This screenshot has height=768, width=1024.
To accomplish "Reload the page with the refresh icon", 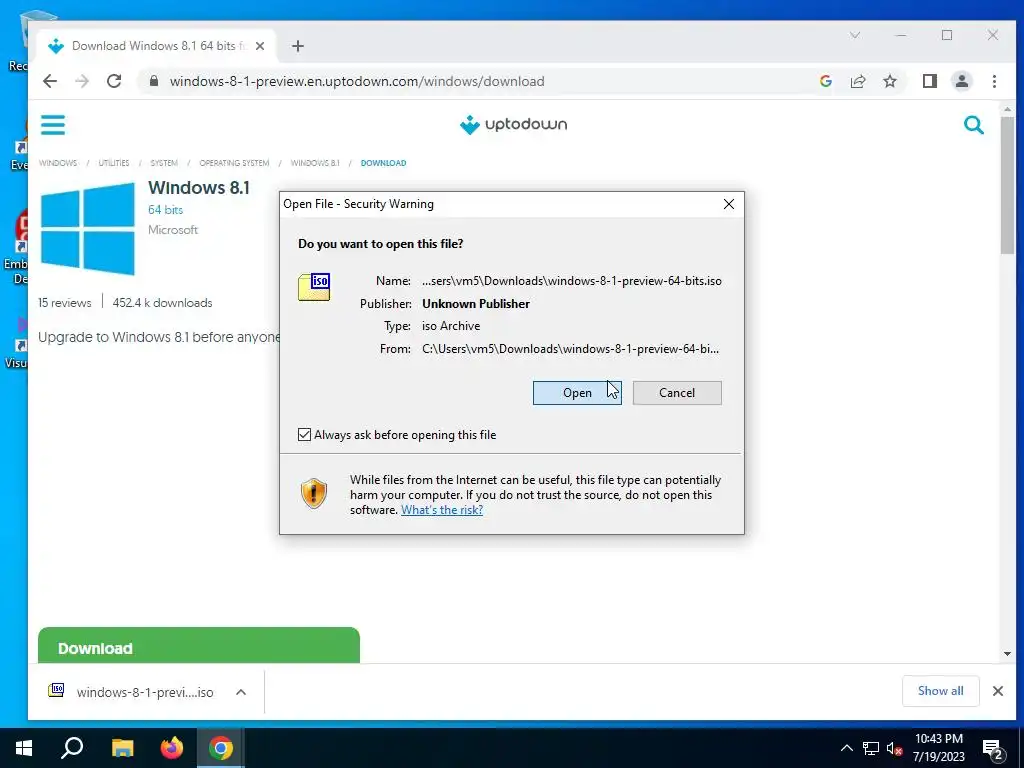I will (114, 81).
